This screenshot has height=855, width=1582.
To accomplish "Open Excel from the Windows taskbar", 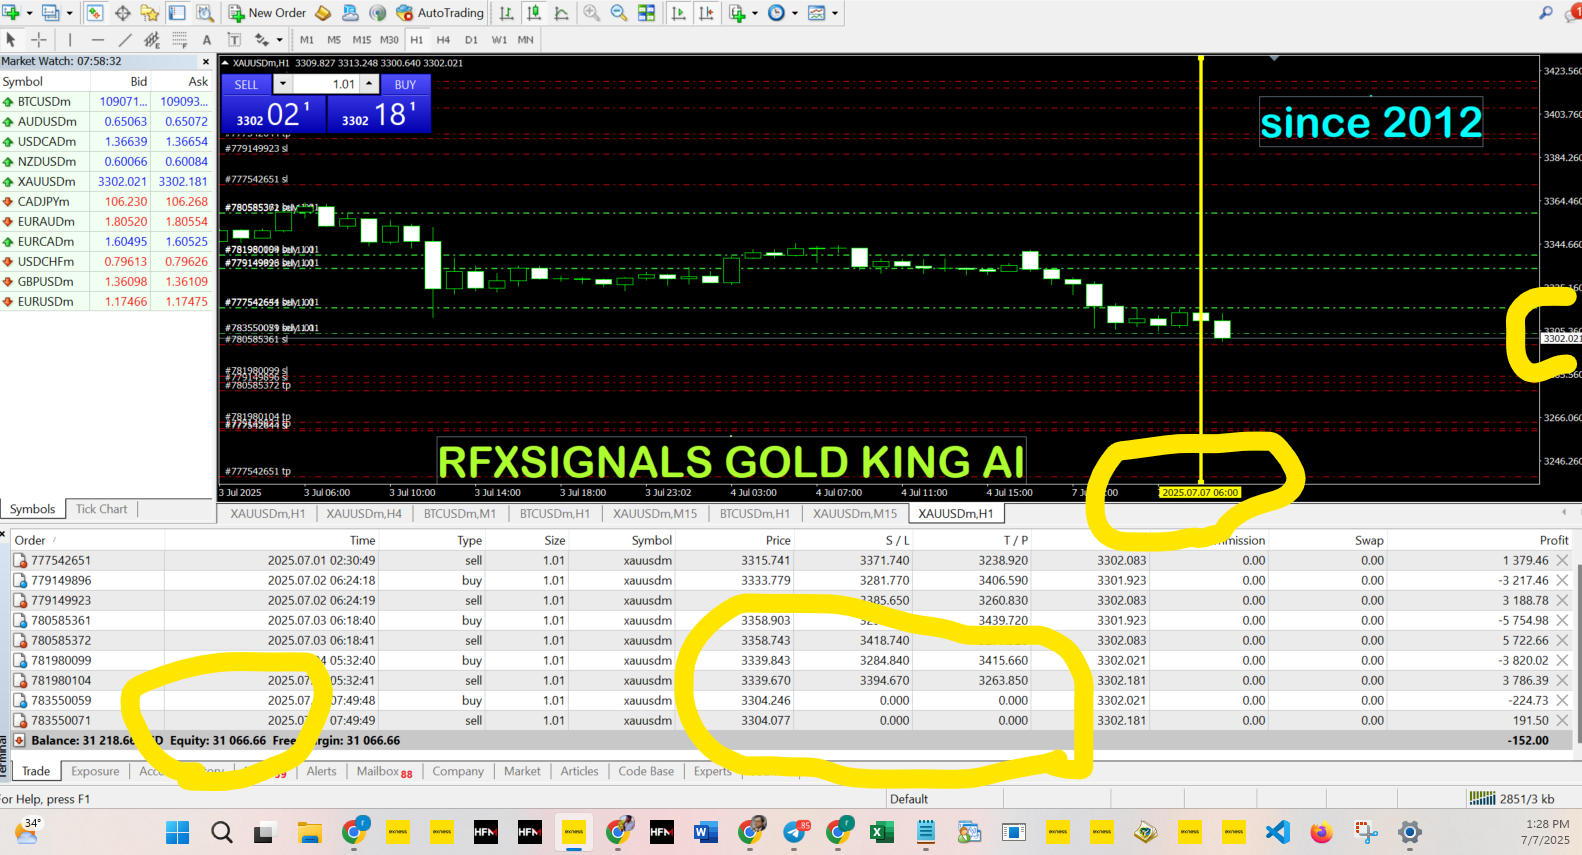I will click(882, 832).
